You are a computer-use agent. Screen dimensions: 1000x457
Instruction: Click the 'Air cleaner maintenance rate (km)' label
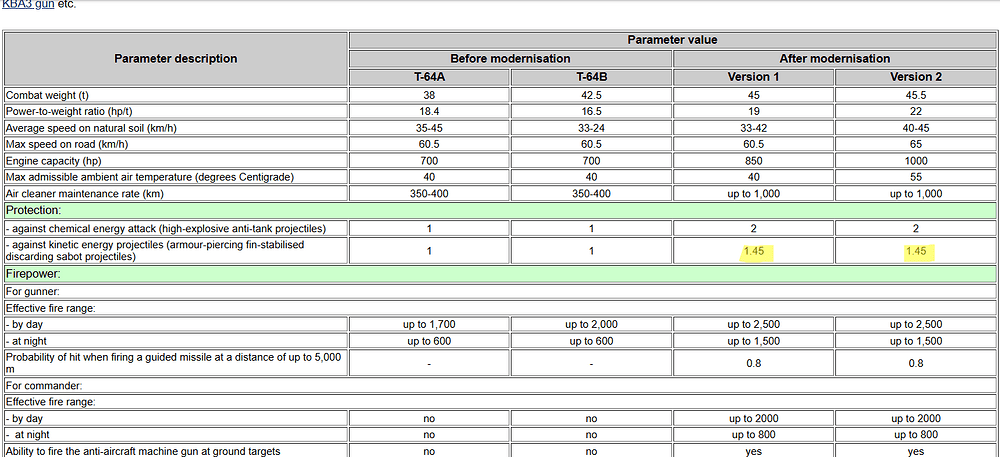[x=84, y=193]
